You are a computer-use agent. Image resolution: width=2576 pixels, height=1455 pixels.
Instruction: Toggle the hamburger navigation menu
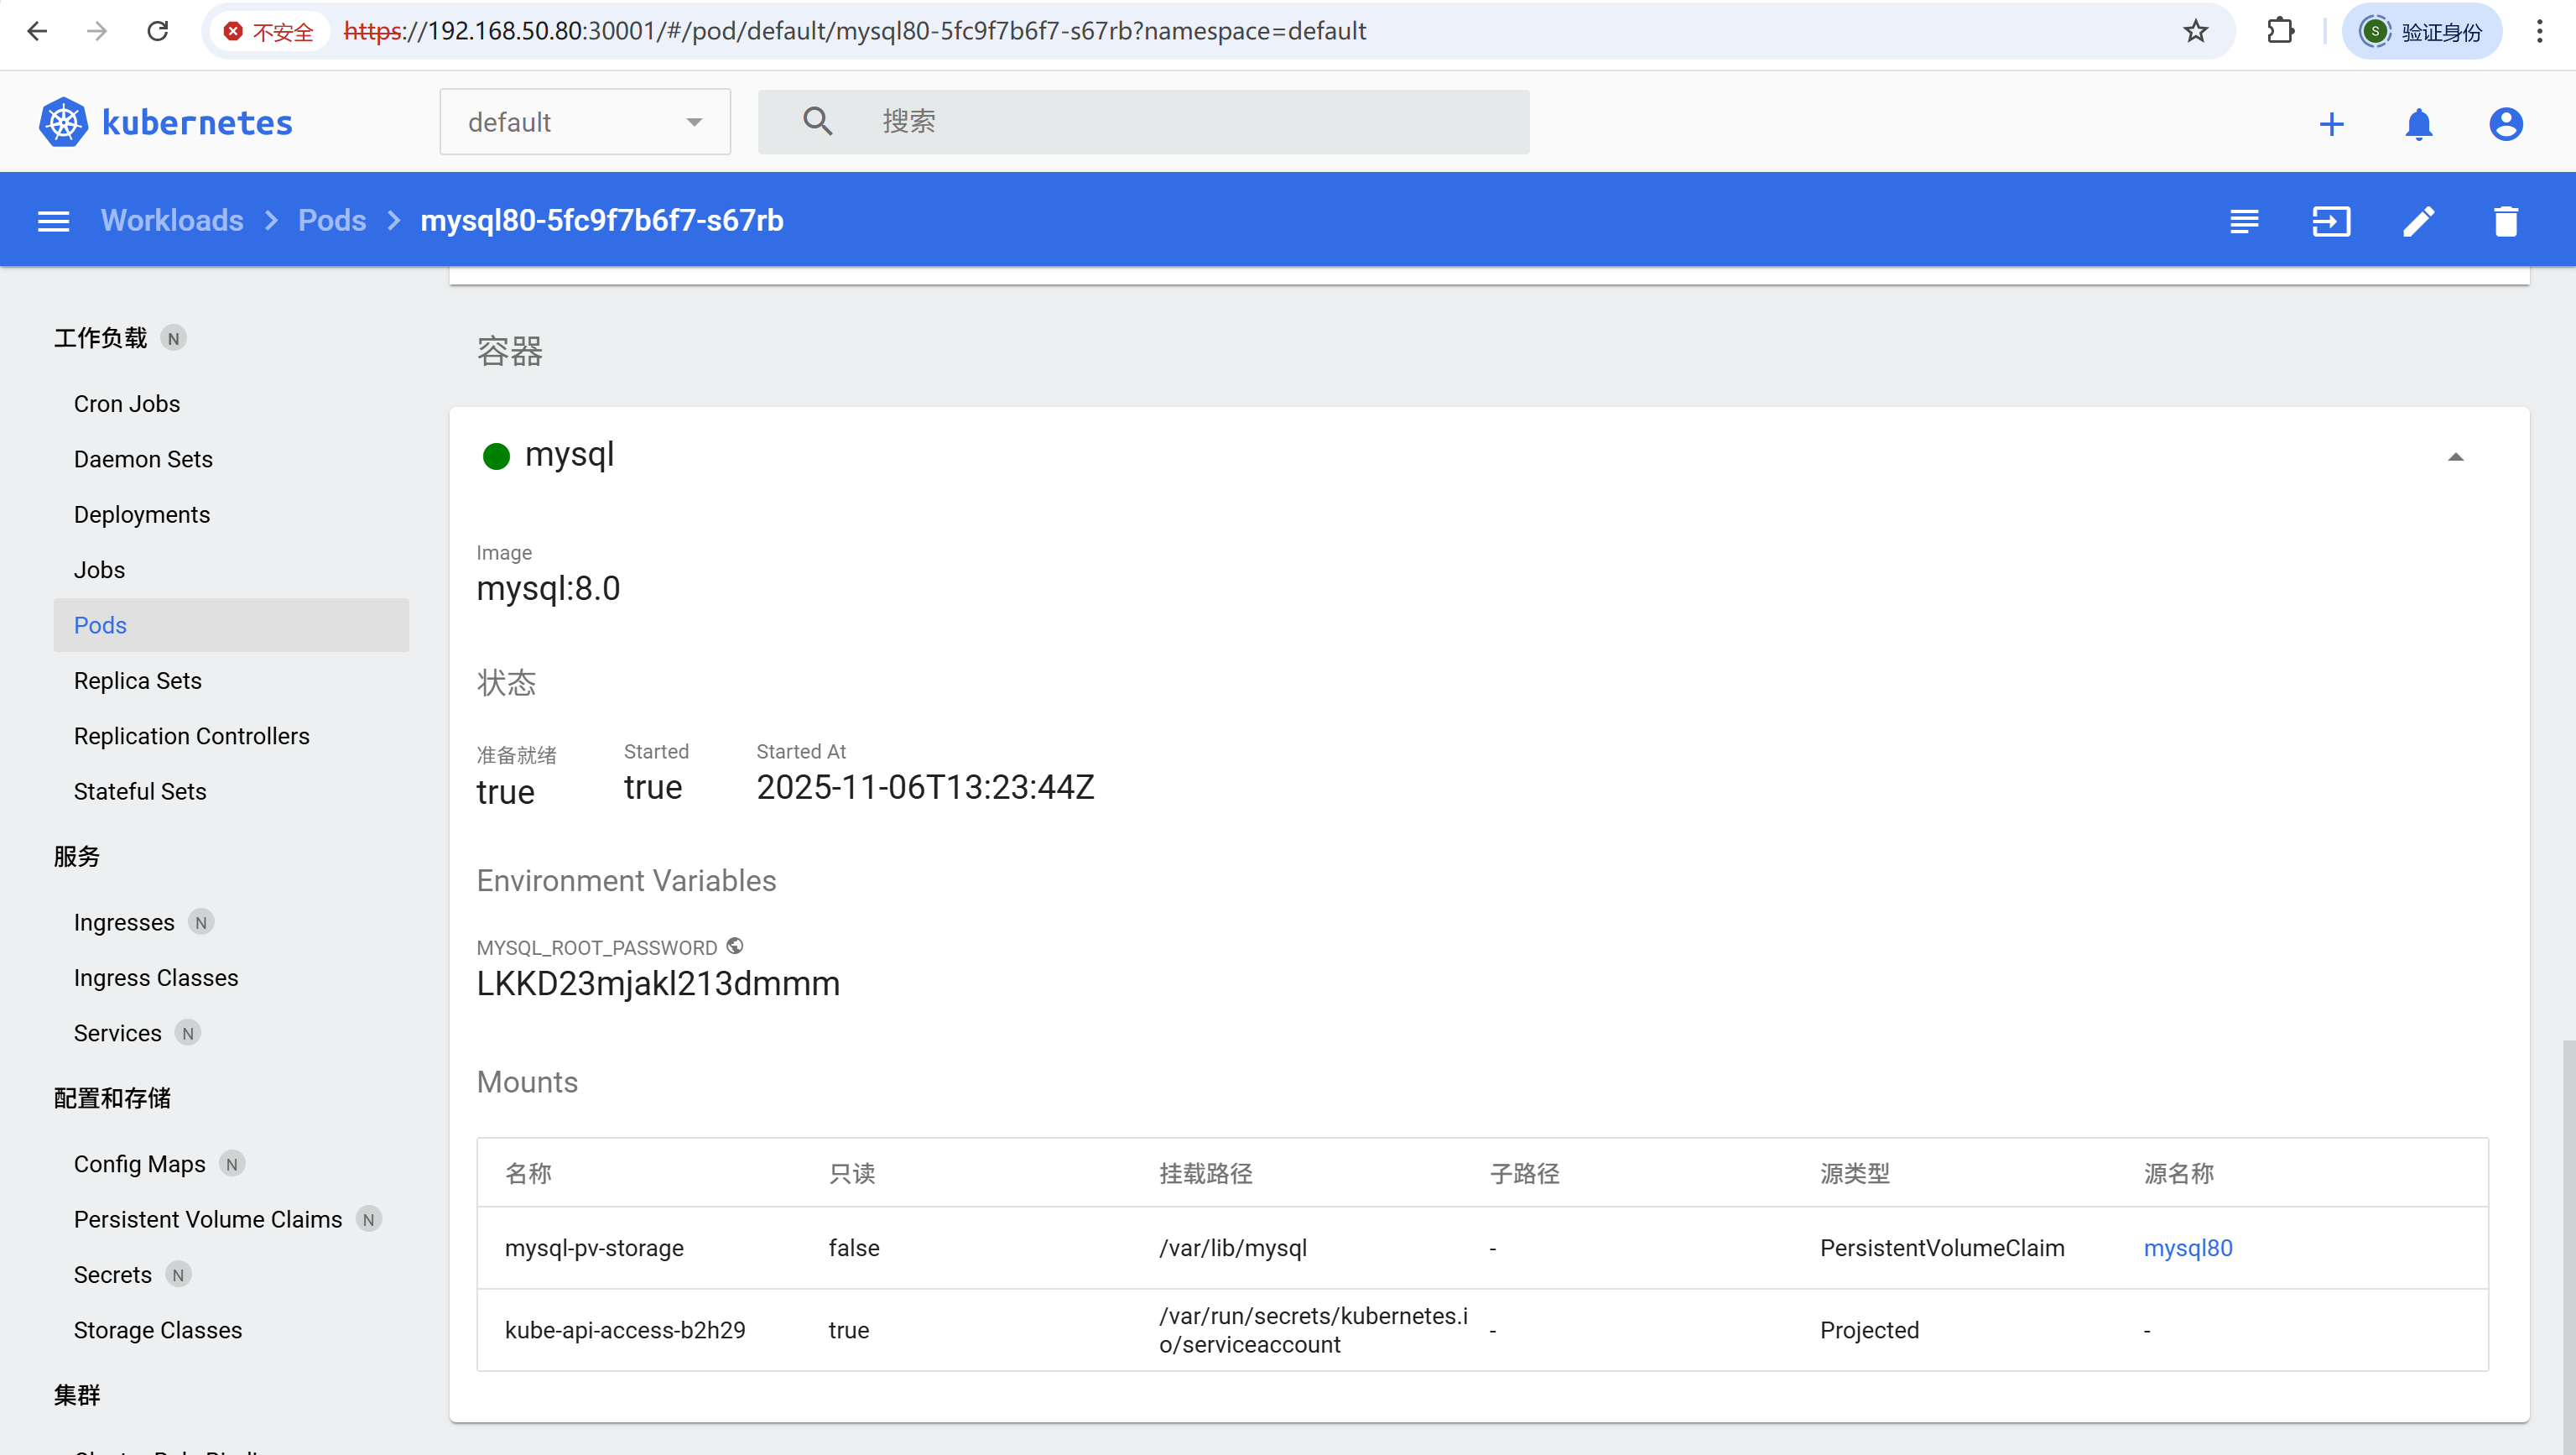tap(54, 221)
